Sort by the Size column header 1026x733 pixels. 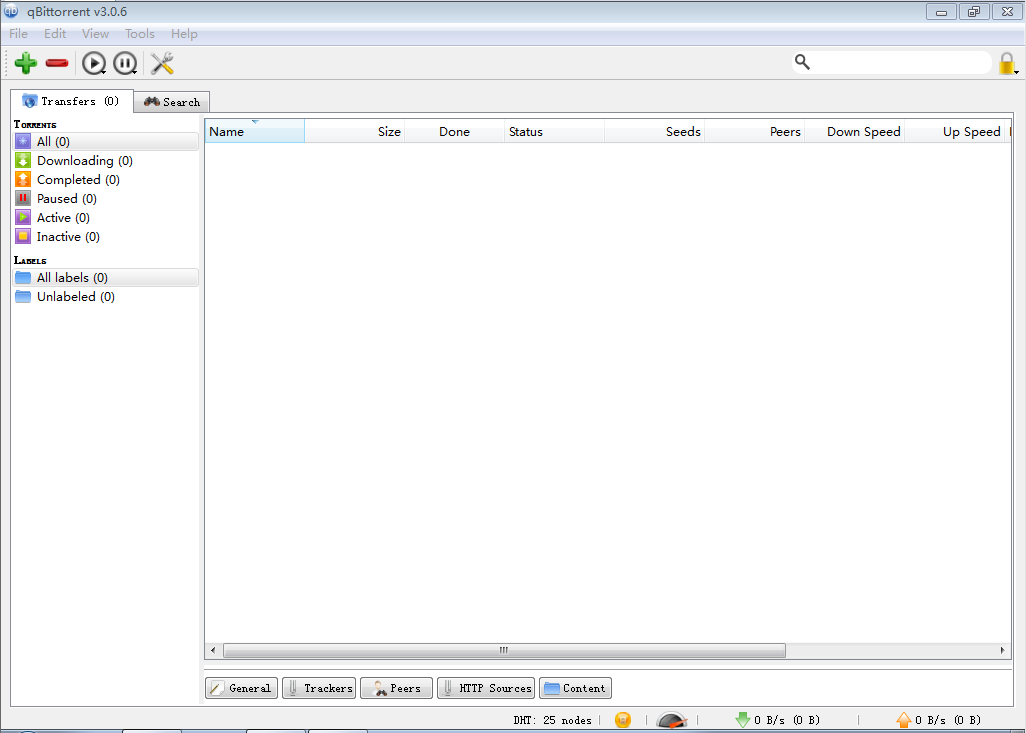[x=355, y=131]
